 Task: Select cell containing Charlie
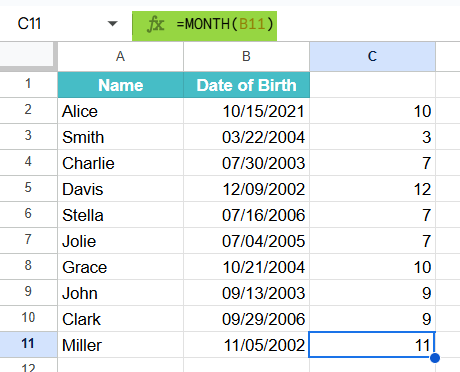pos(120,163)
